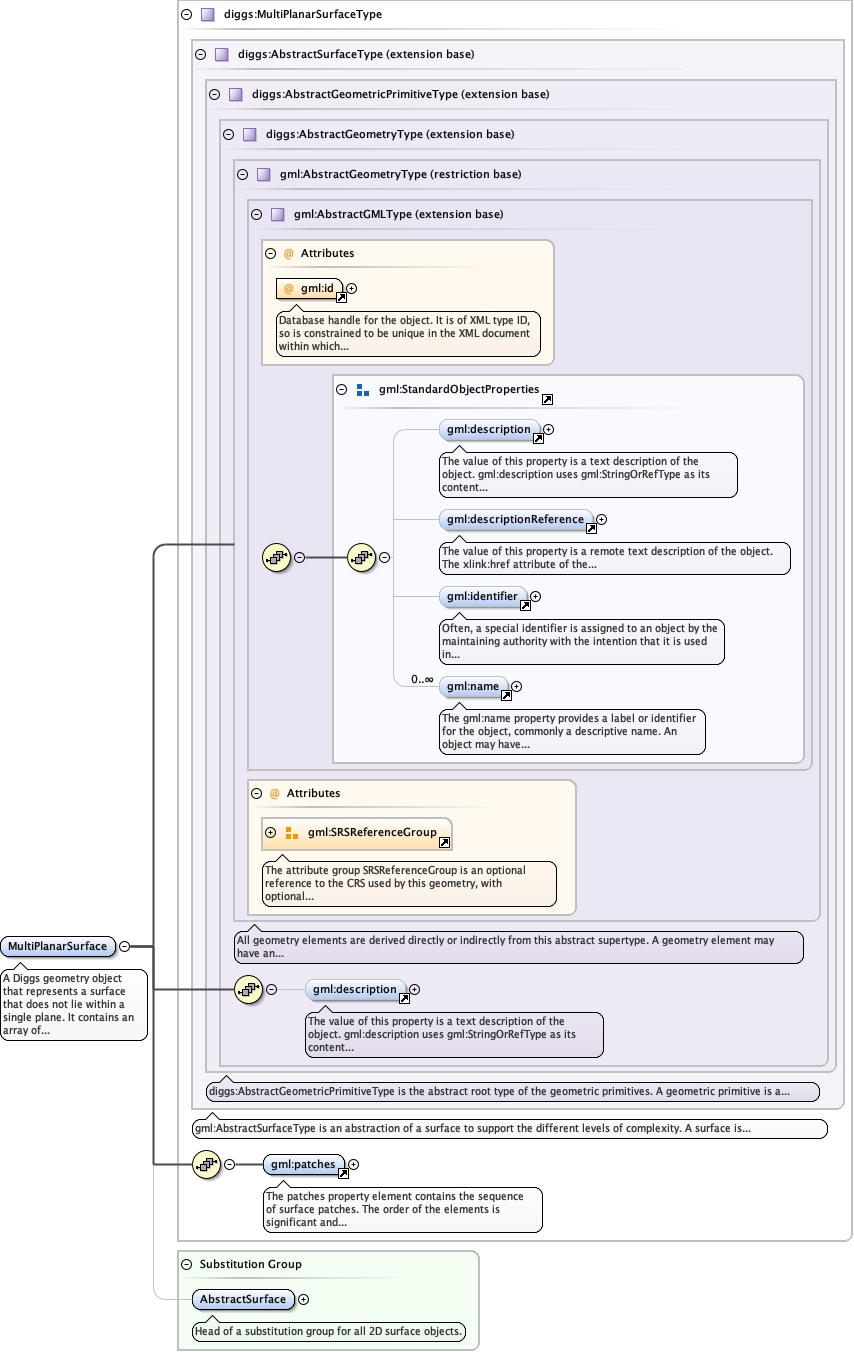854x1352 pixels.
Task: Collapse the MultiPlanarSurface root element
Action: click(x=125, y=946)
